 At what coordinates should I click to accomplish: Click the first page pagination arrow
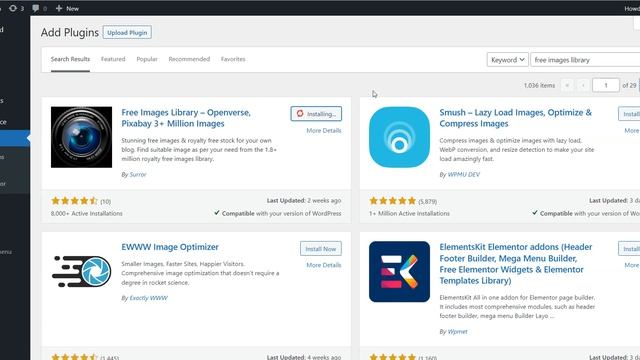tap(567, 85)
